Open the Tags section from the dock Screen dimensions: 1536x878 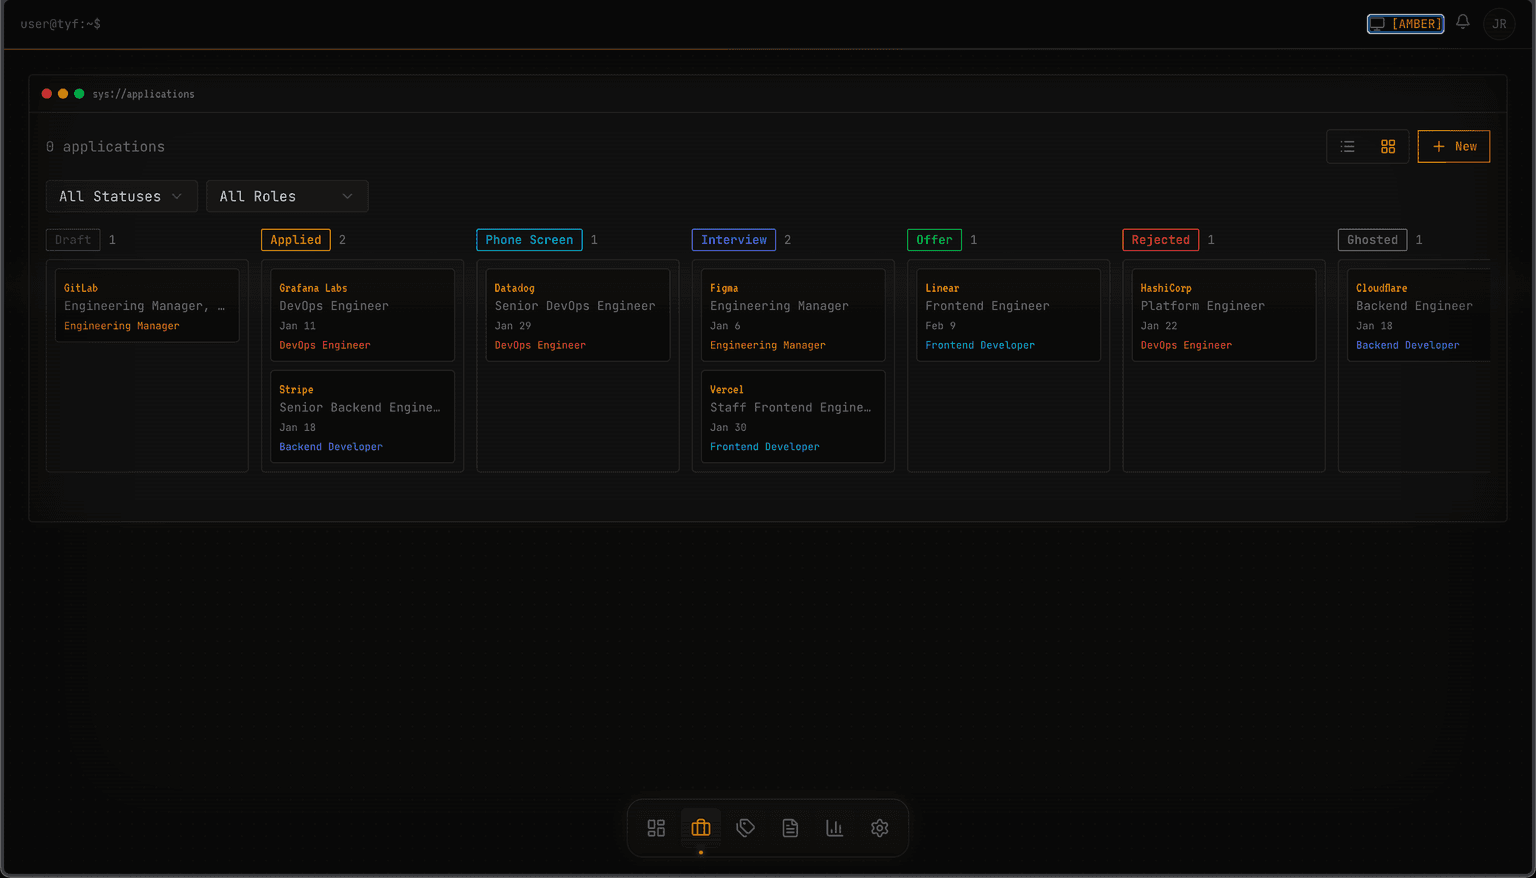745,828
